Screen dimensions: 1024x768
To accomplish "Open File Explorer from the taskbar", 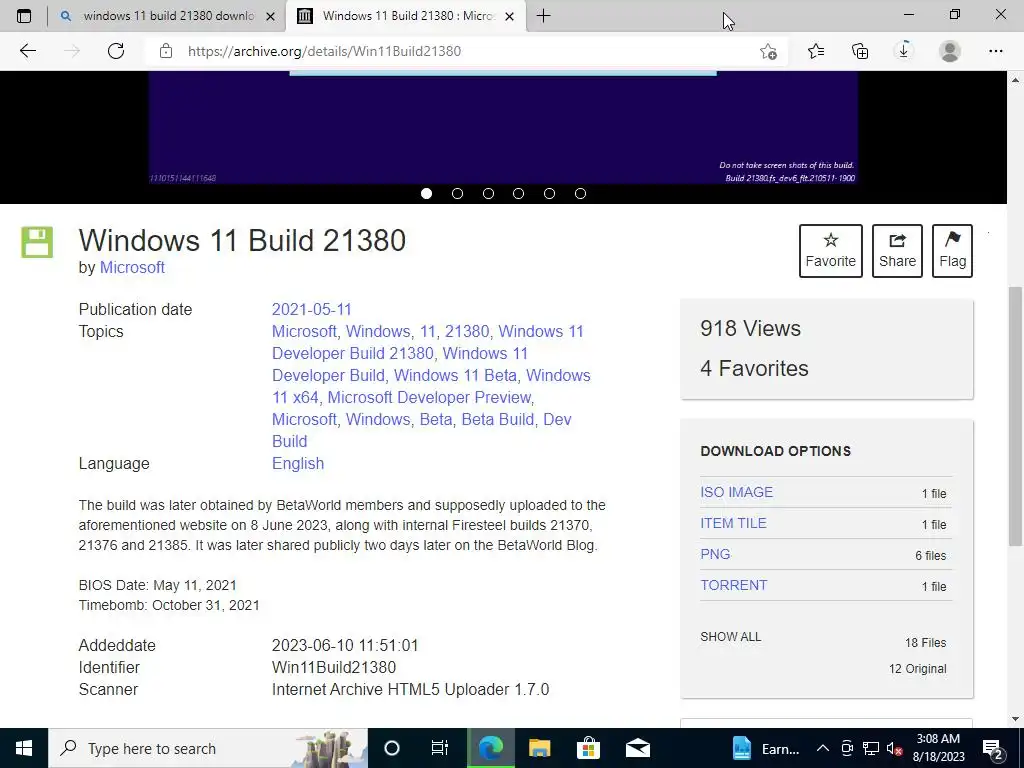I will (539, 748).
